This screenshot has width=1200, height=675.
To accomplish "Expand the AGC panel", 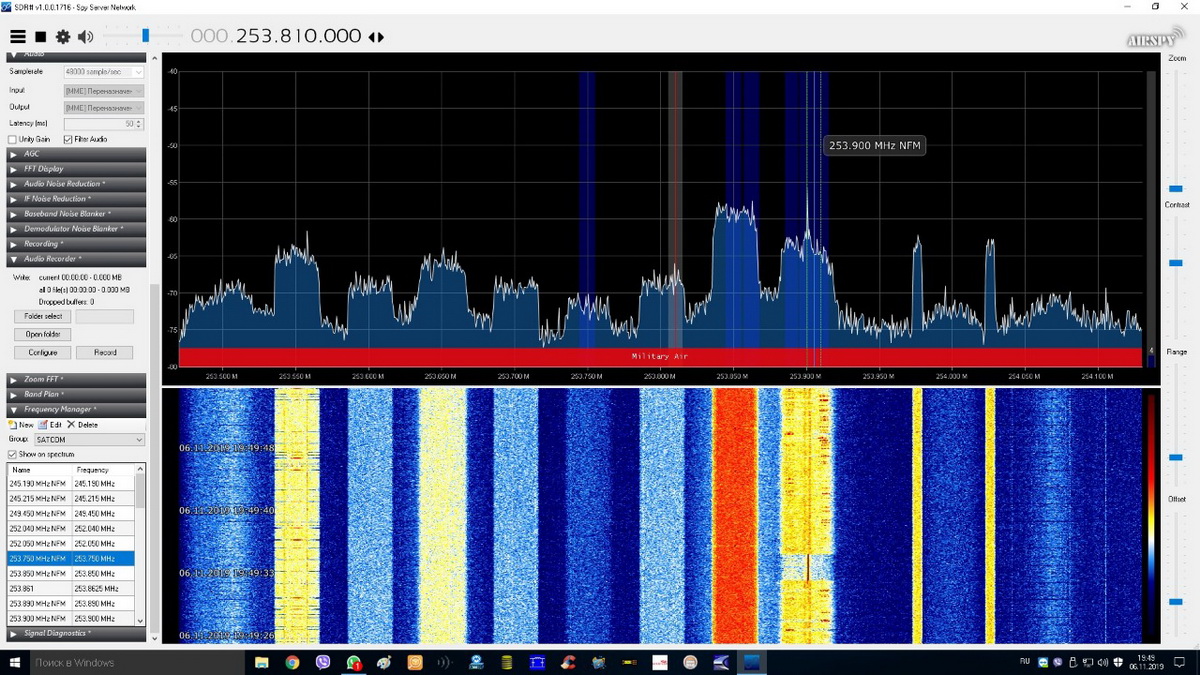I will click(76, 154).
